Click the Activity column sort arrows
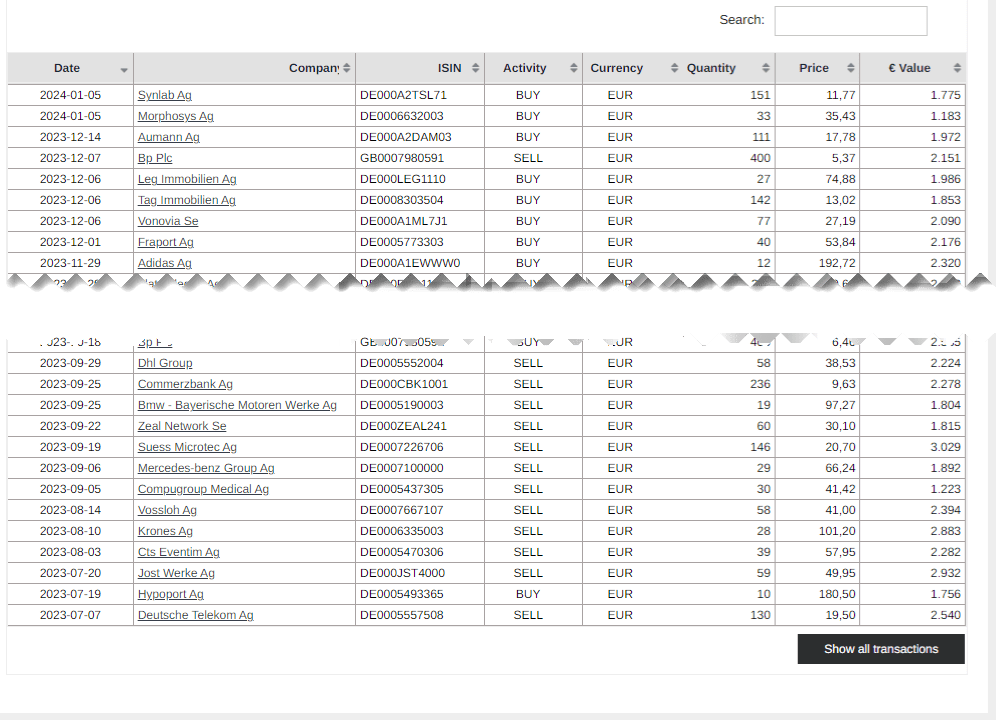Viewport: 996px width, 720px height. click(573, 68)
